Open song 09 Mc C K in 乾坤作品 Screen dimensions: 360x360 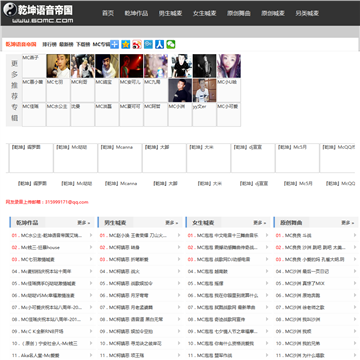pos(42,331)
